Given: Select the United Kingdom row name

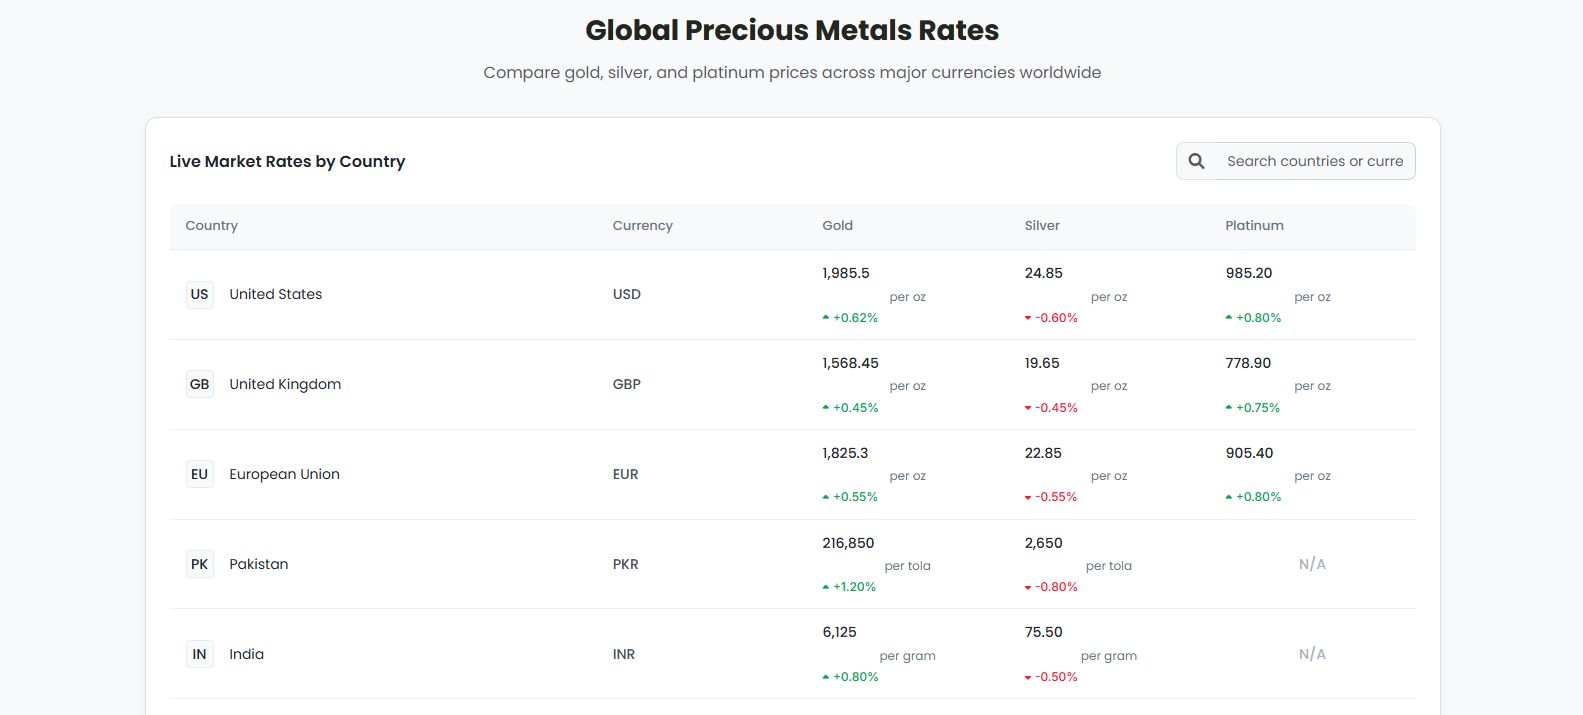Looking at the screenshot, I should pyautogui.click(x=285, y=384).
